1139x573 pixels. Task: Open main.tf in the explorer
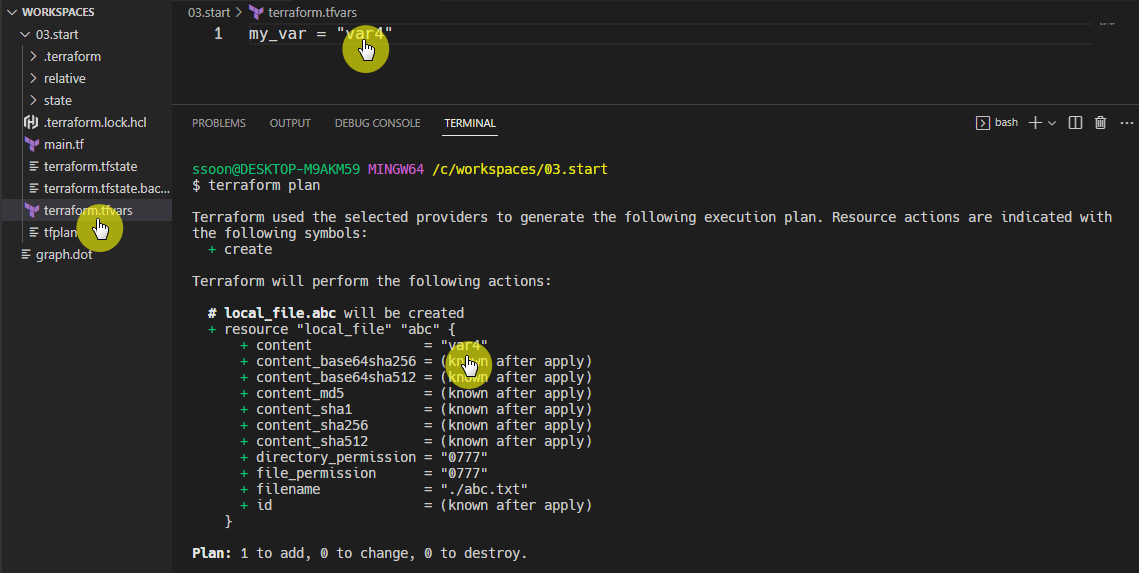click(x=64, y=145)
